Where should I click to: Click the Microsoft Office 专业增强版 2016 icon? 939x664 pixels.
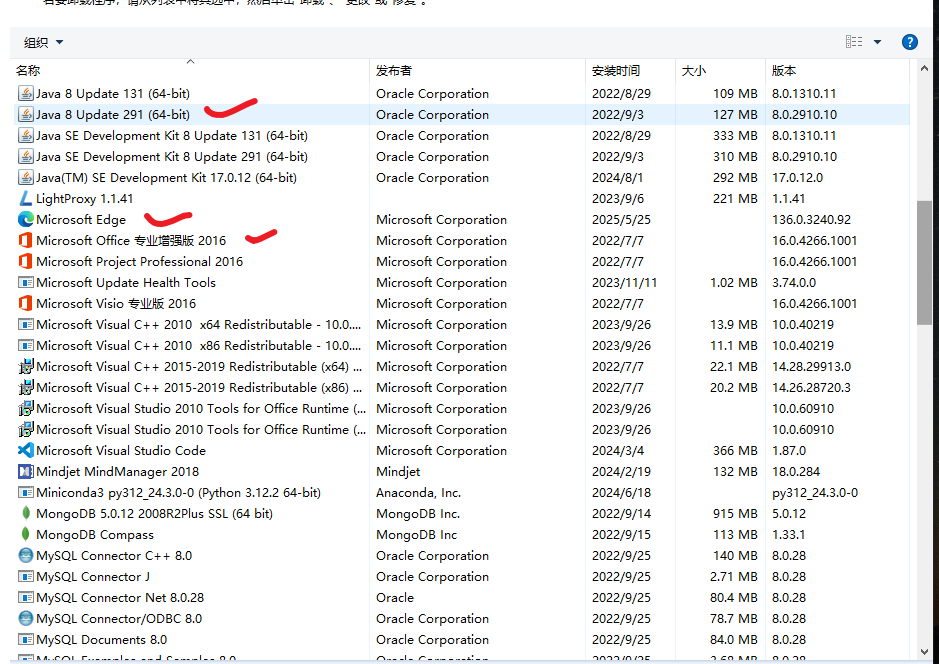pyautogui.click(x=25, y=240)
